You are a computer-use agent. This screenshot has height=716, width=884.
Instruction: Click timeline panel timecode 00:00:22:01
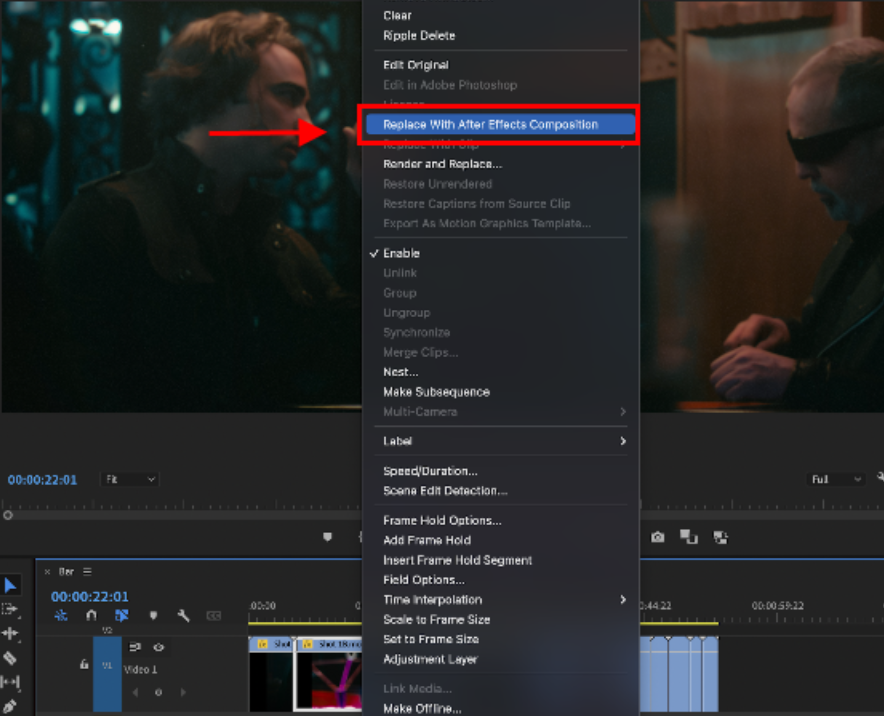(x=90, y=596)
